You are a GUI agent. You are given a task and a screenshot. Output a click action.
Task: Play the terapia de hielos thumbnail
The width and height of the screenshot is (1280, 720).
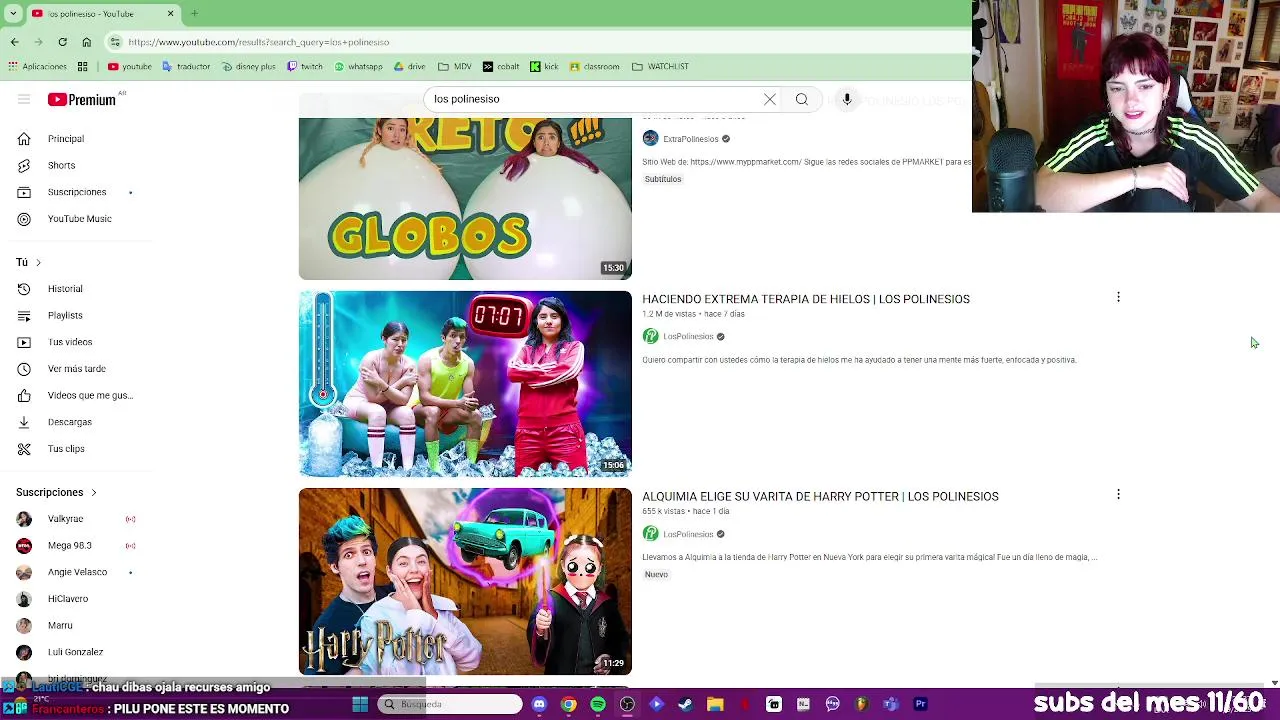pyautogui.click(x=465, y=384)
